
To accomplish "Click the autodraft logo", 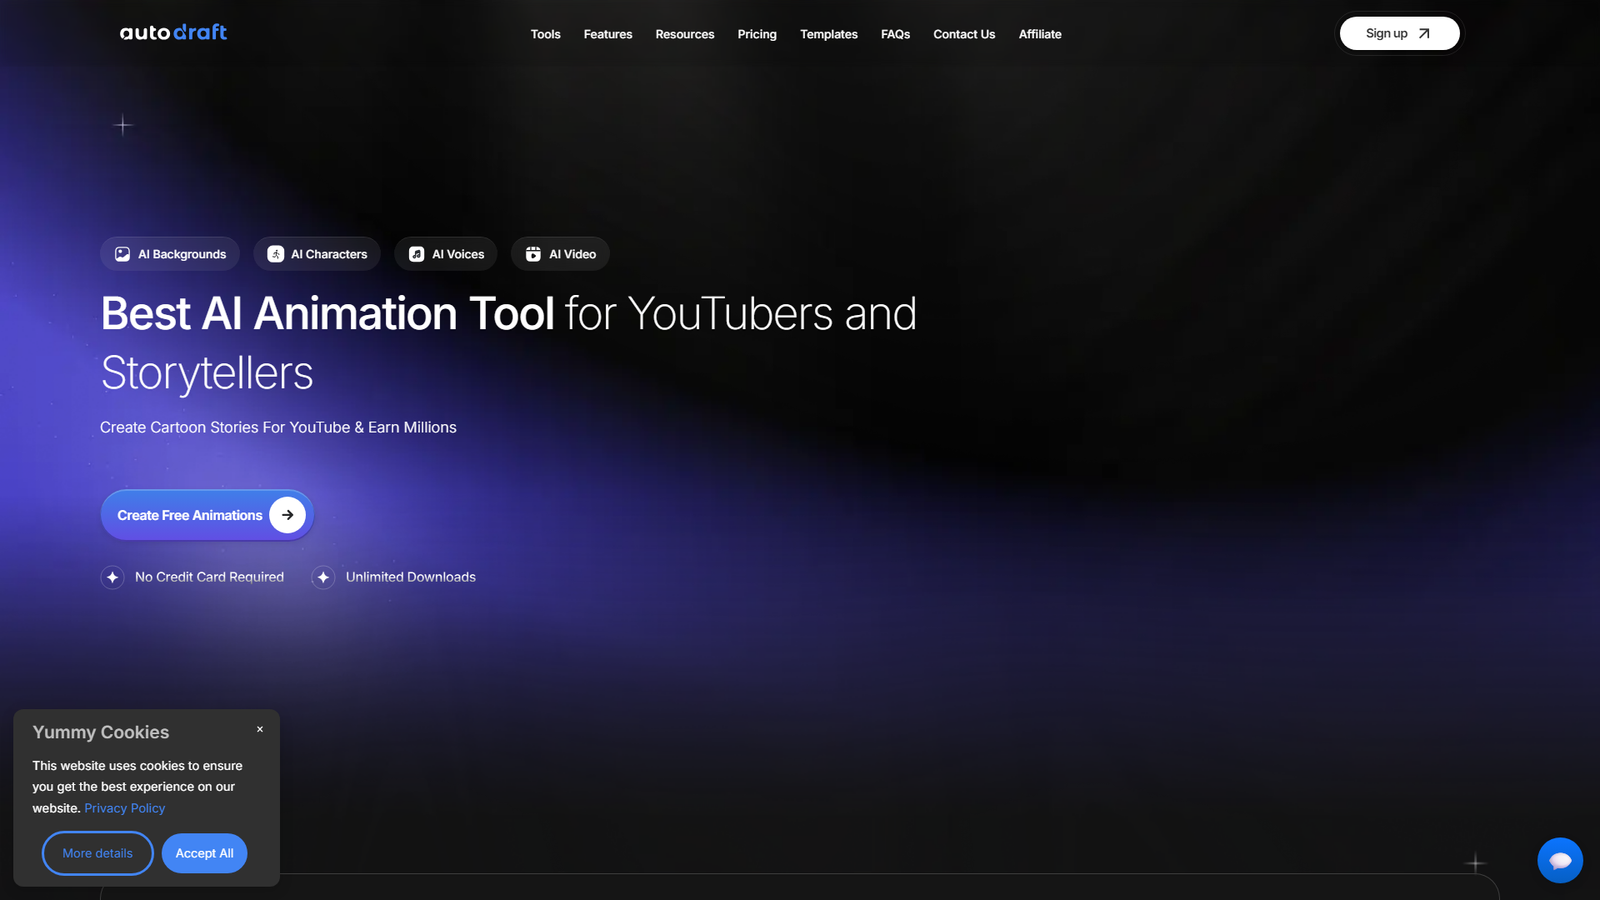I will 173,33.
